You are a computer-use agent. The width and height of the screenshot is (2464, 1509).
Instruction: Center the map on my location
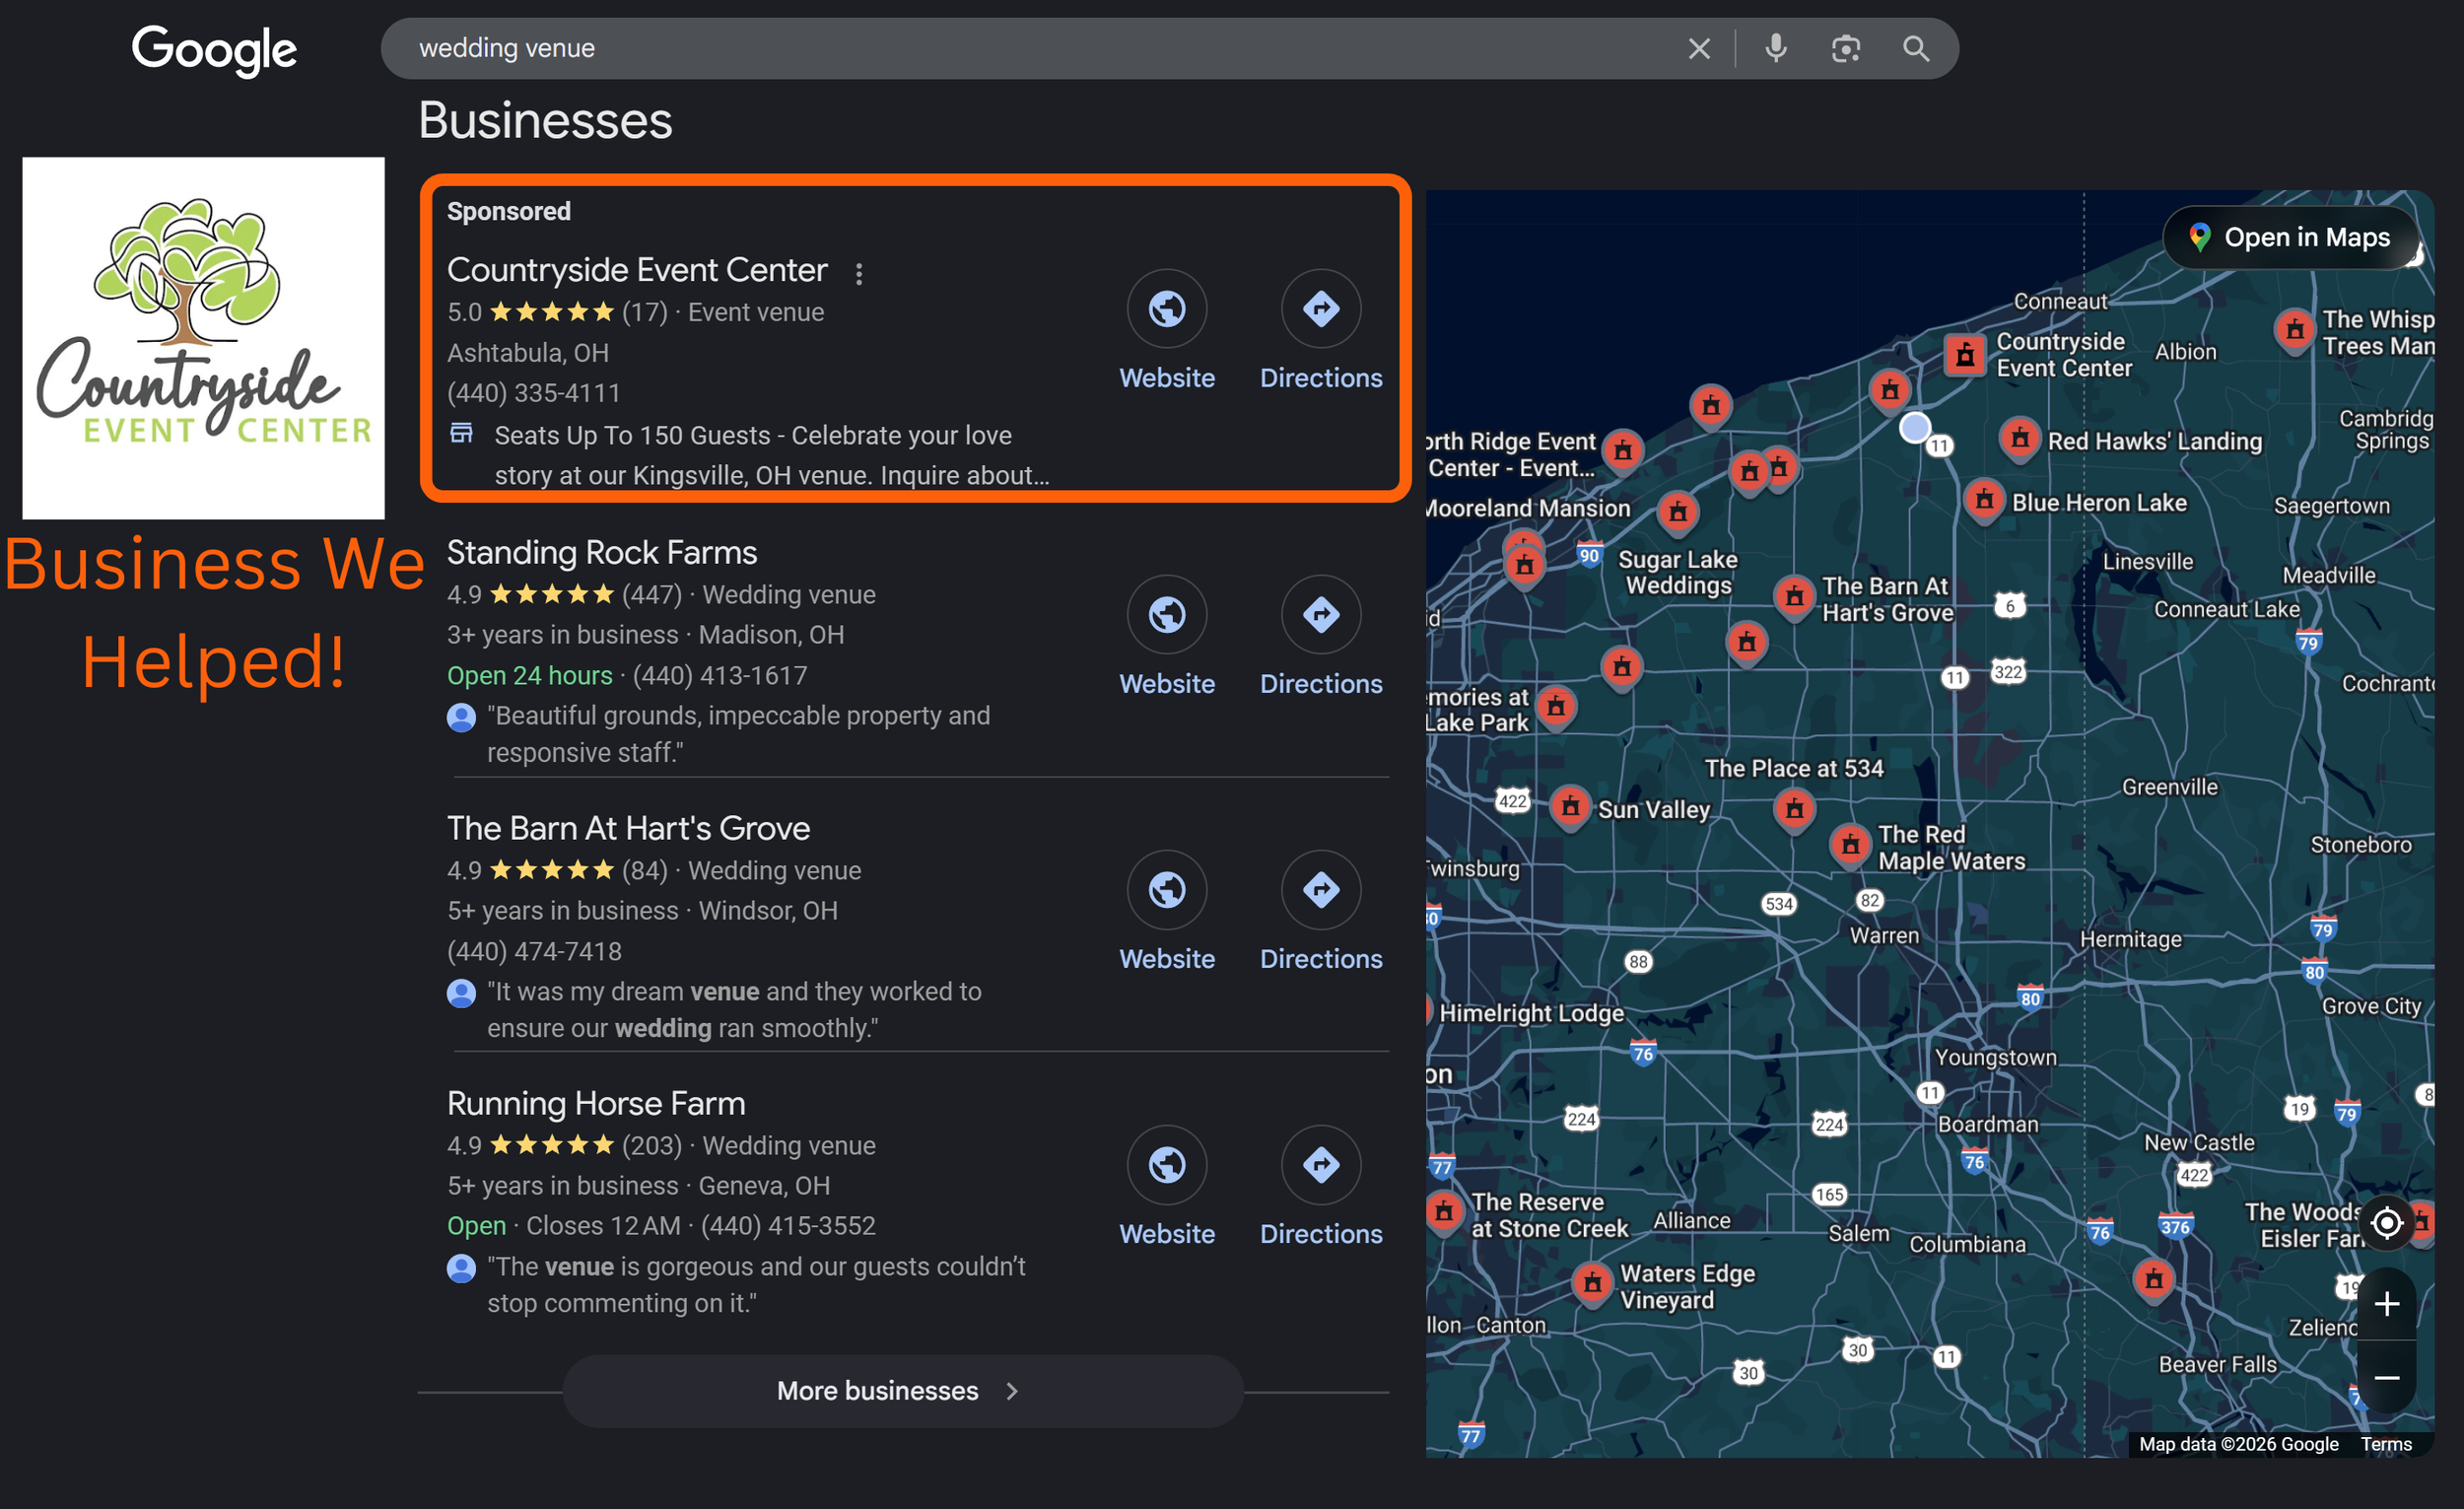tap(2386, 1223)
